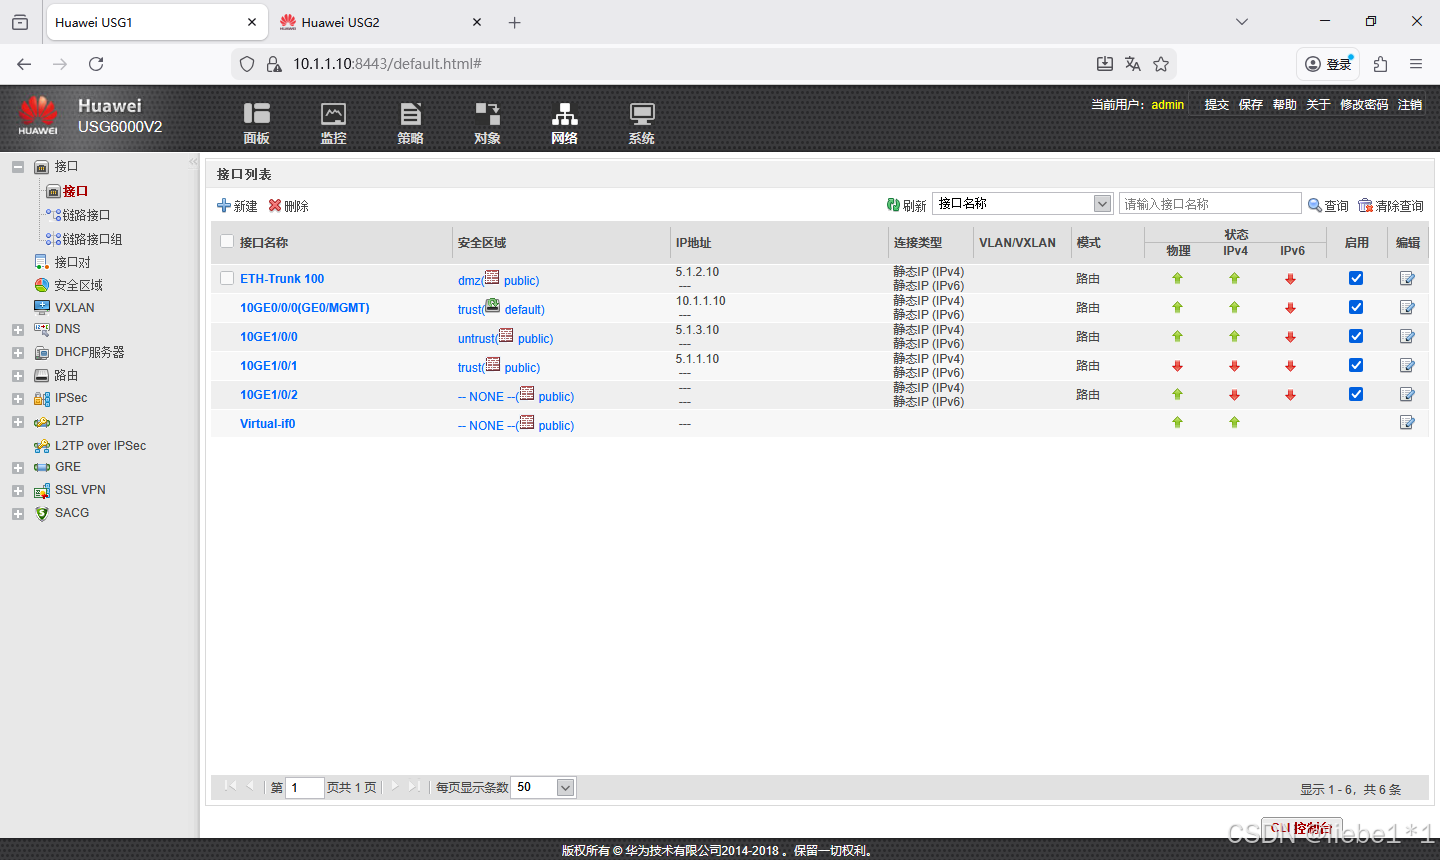Collapse the 接口 tree node

tap(18, 167)
